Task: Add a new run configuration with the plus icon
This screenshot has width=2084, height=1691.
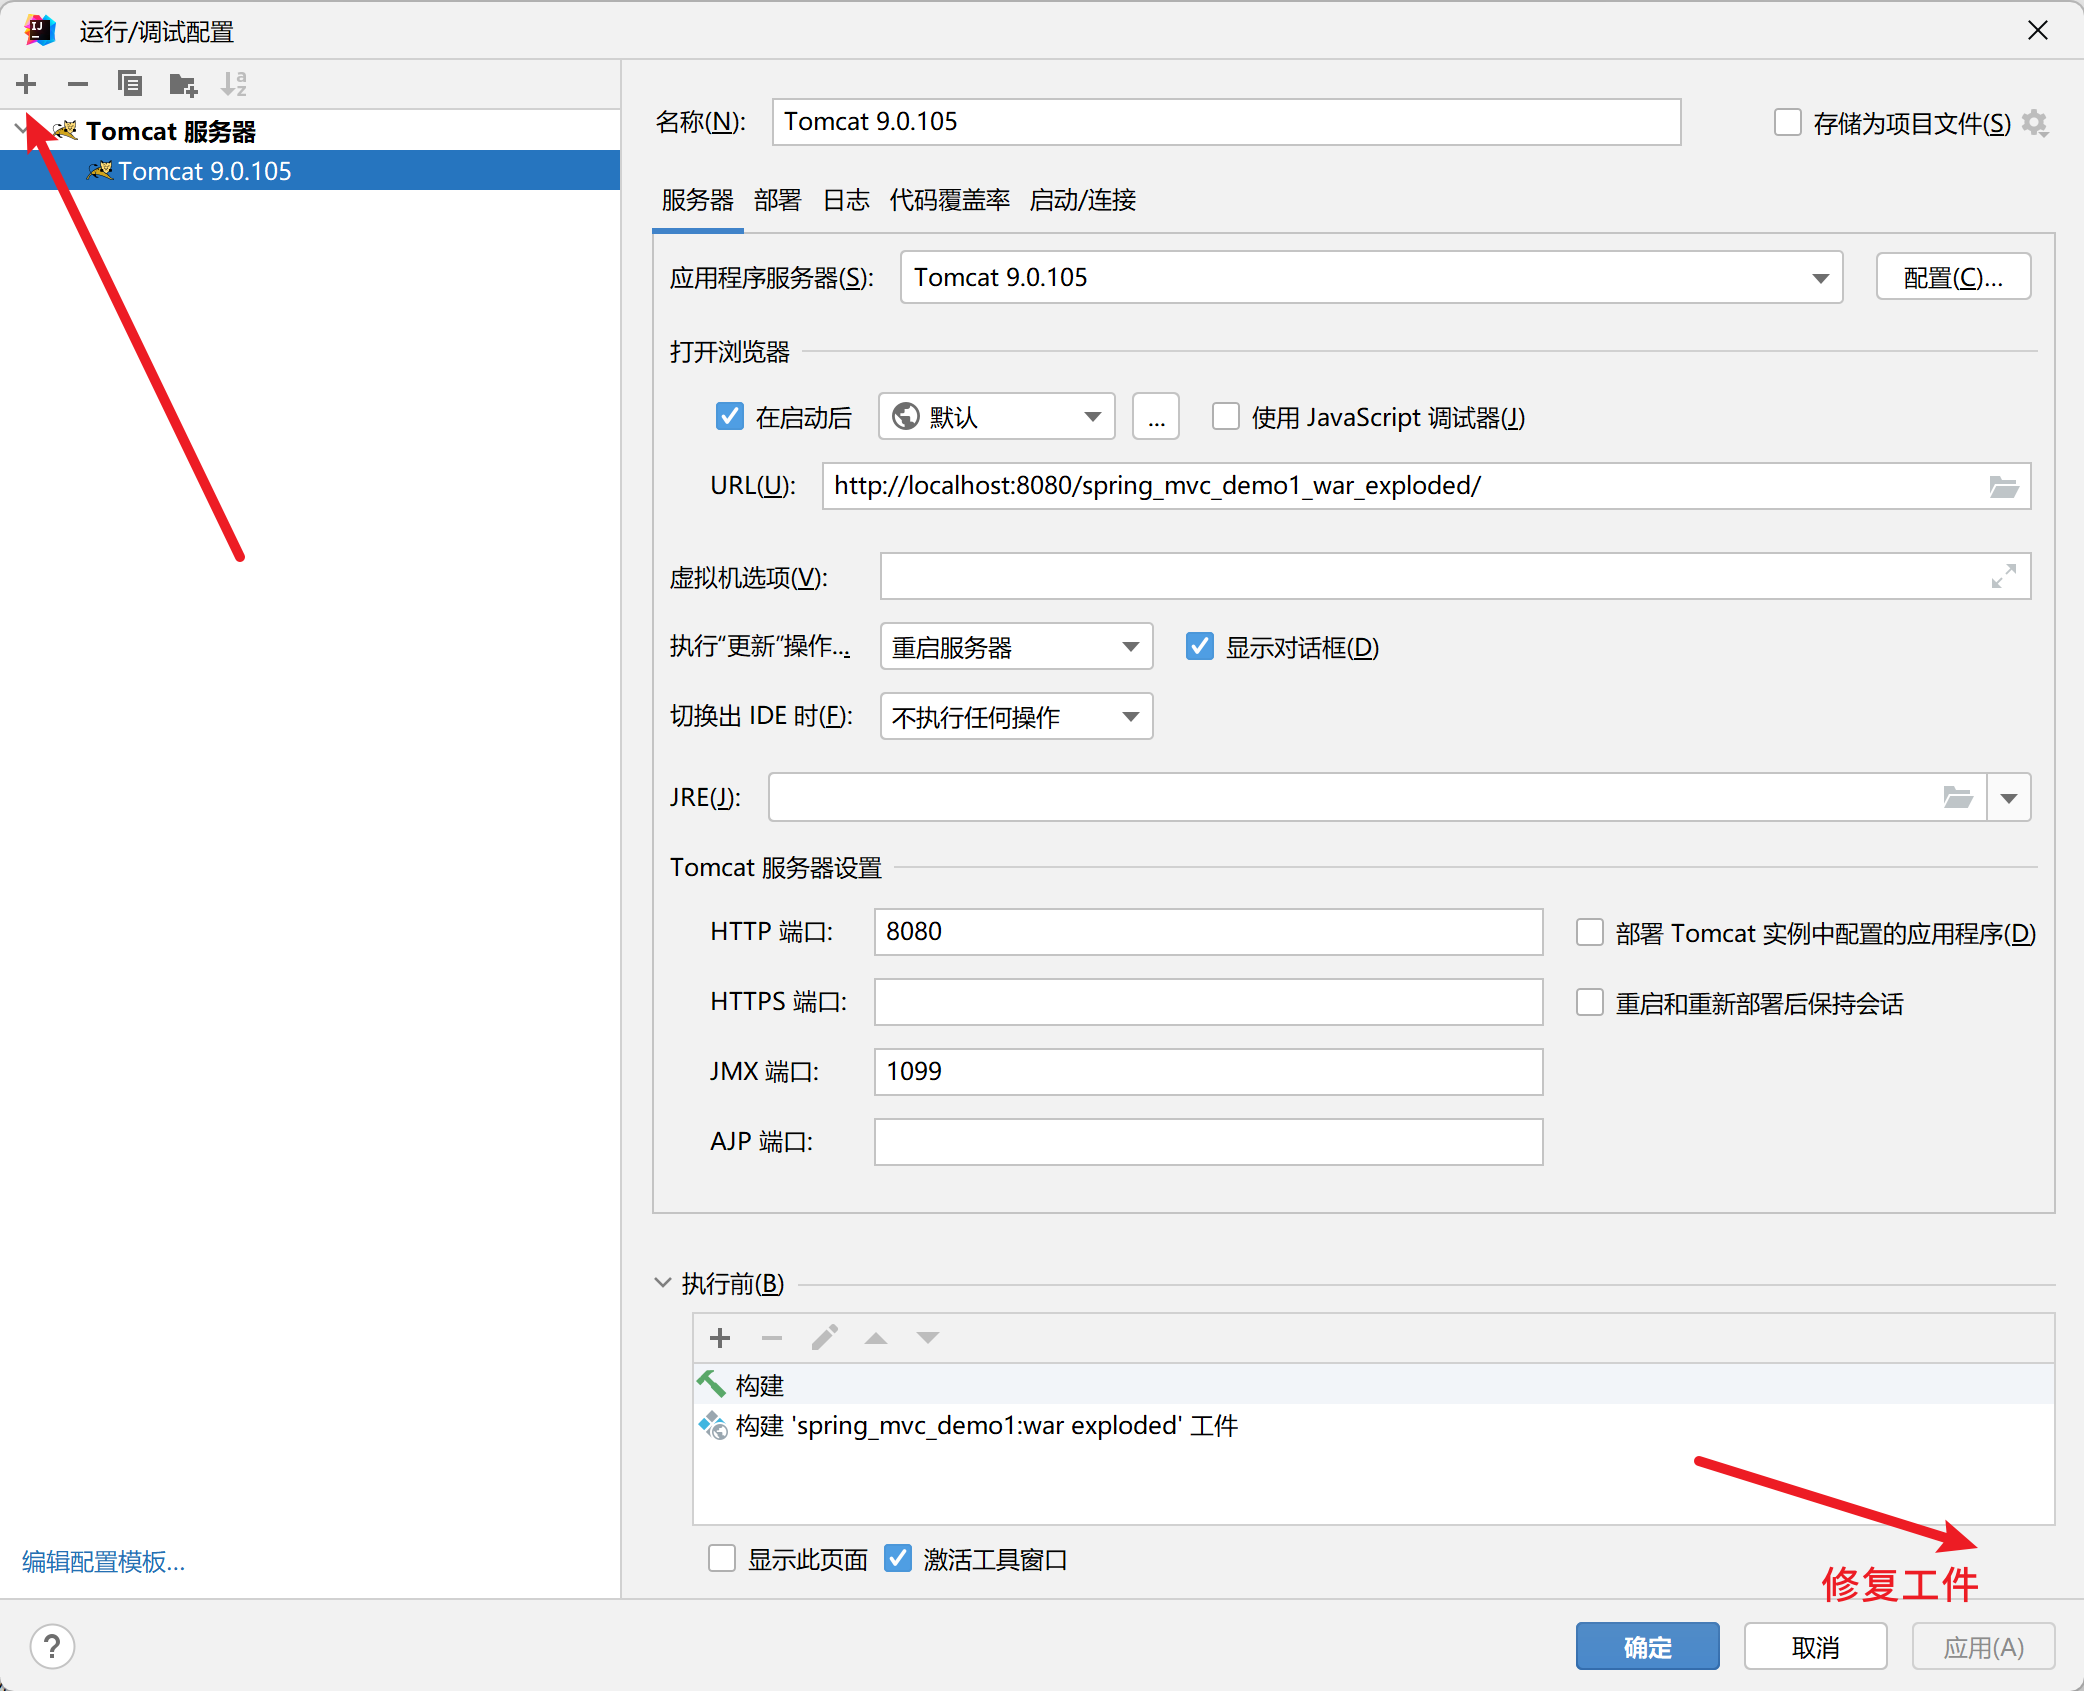Action: [x=27, y=84]
